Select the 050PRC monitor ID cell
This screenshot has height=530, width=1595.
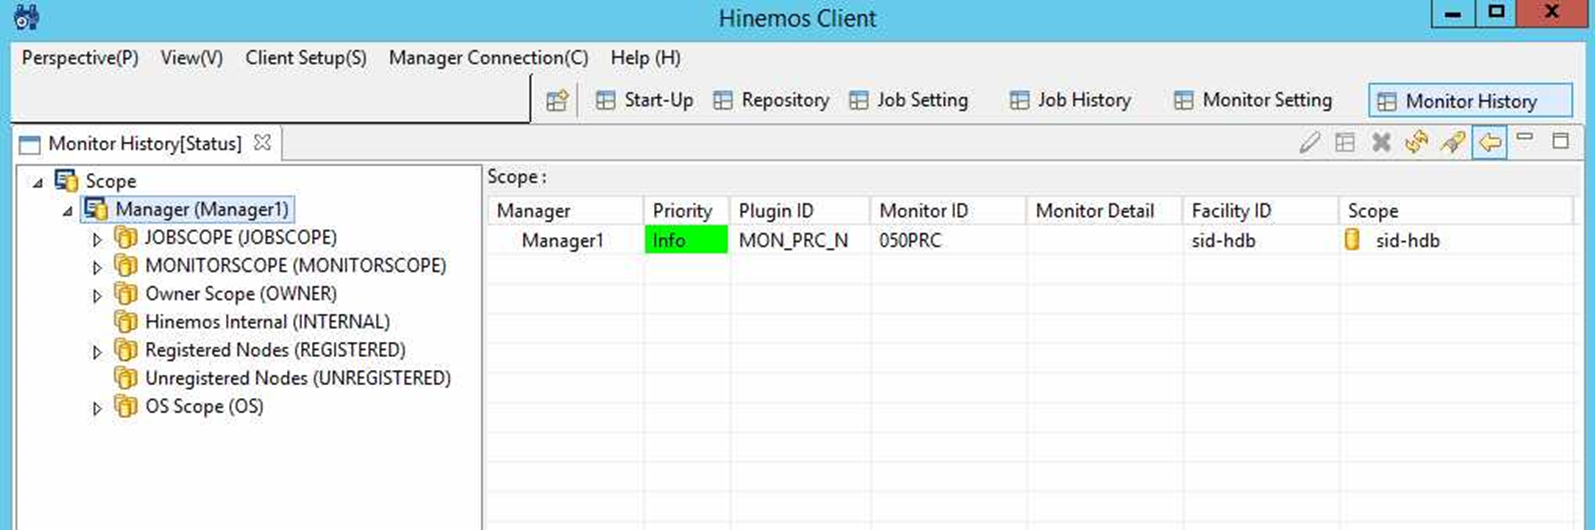948,240
